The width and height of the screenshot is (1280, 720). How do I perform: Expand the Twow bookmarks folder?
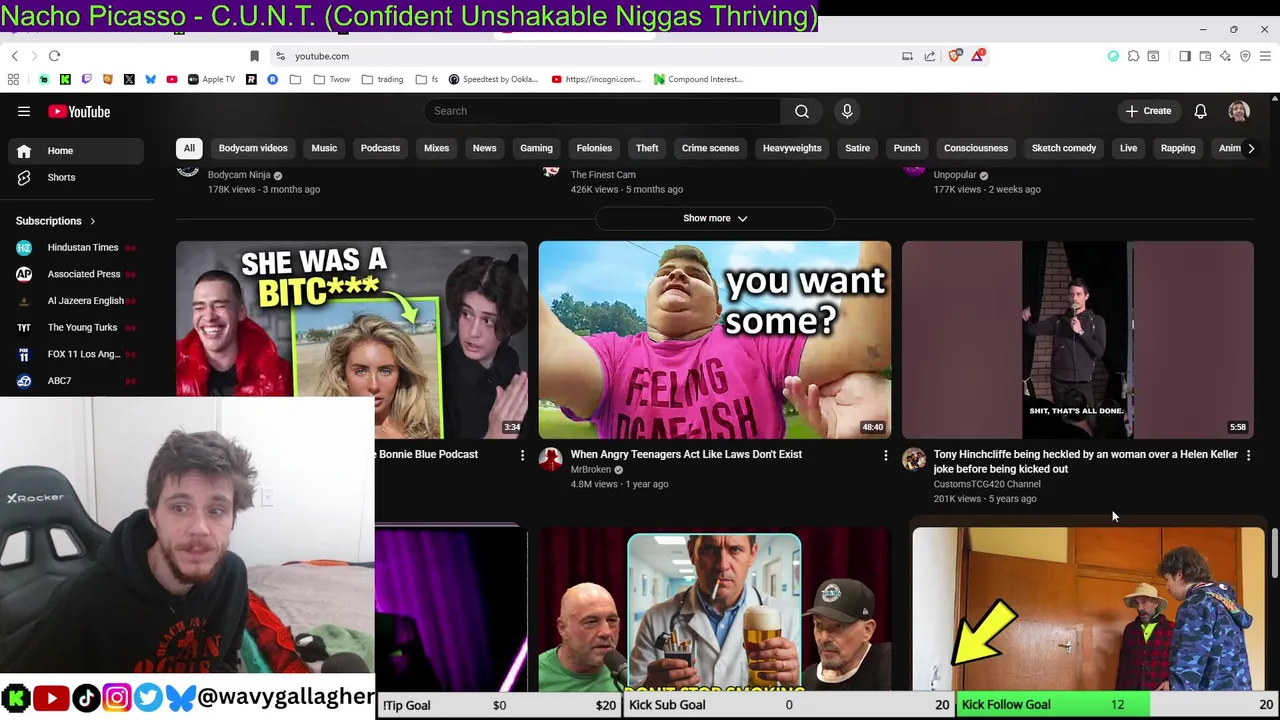click(x=332, y=79)
